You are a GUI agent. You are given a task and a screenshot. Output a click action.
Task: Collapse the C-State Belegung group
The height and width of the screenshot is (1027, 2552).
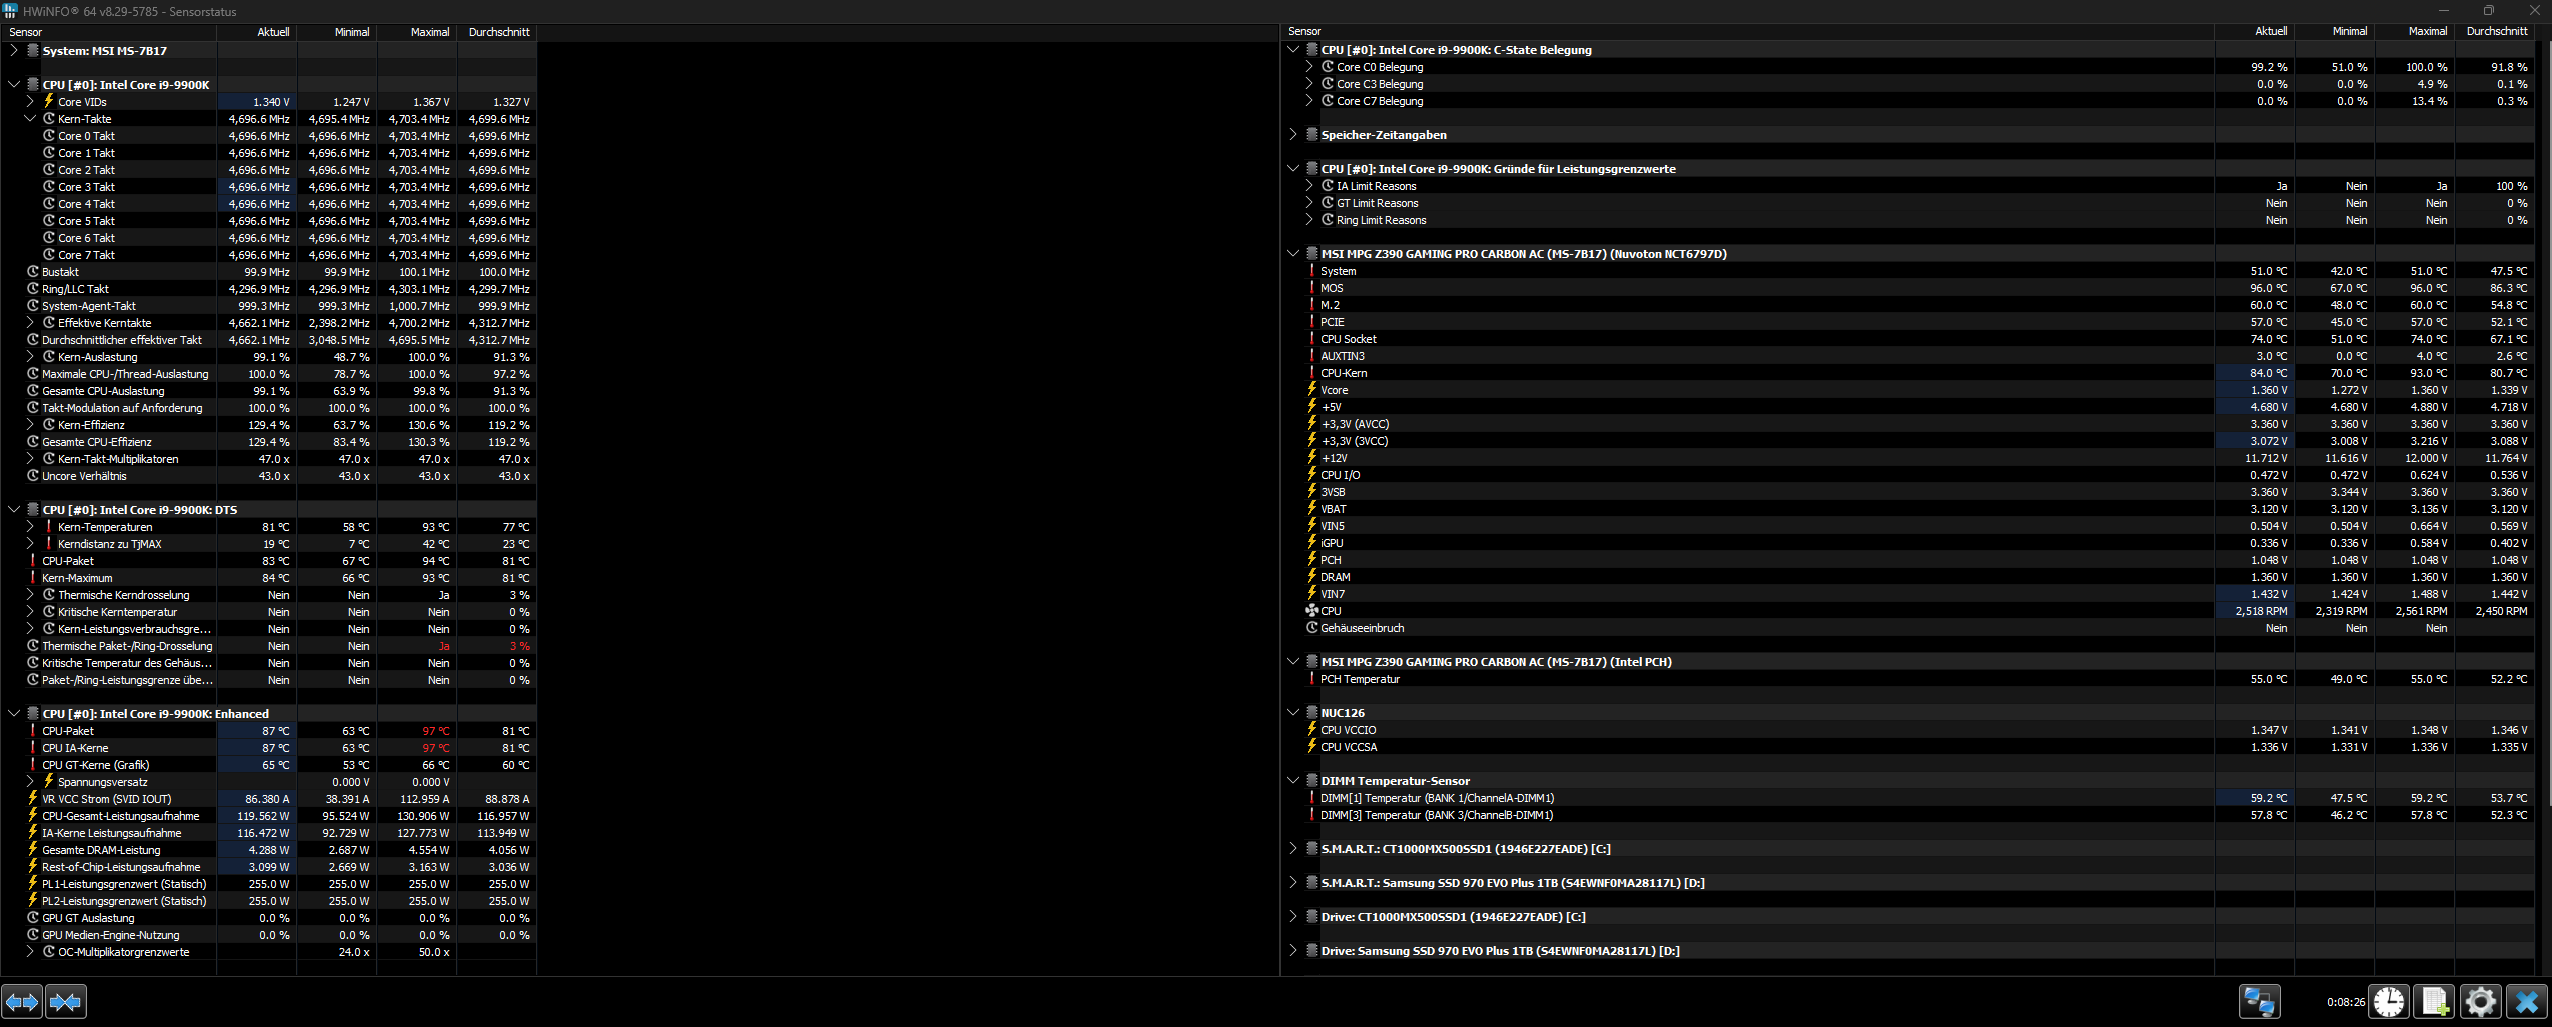(x=1293, y=49)
